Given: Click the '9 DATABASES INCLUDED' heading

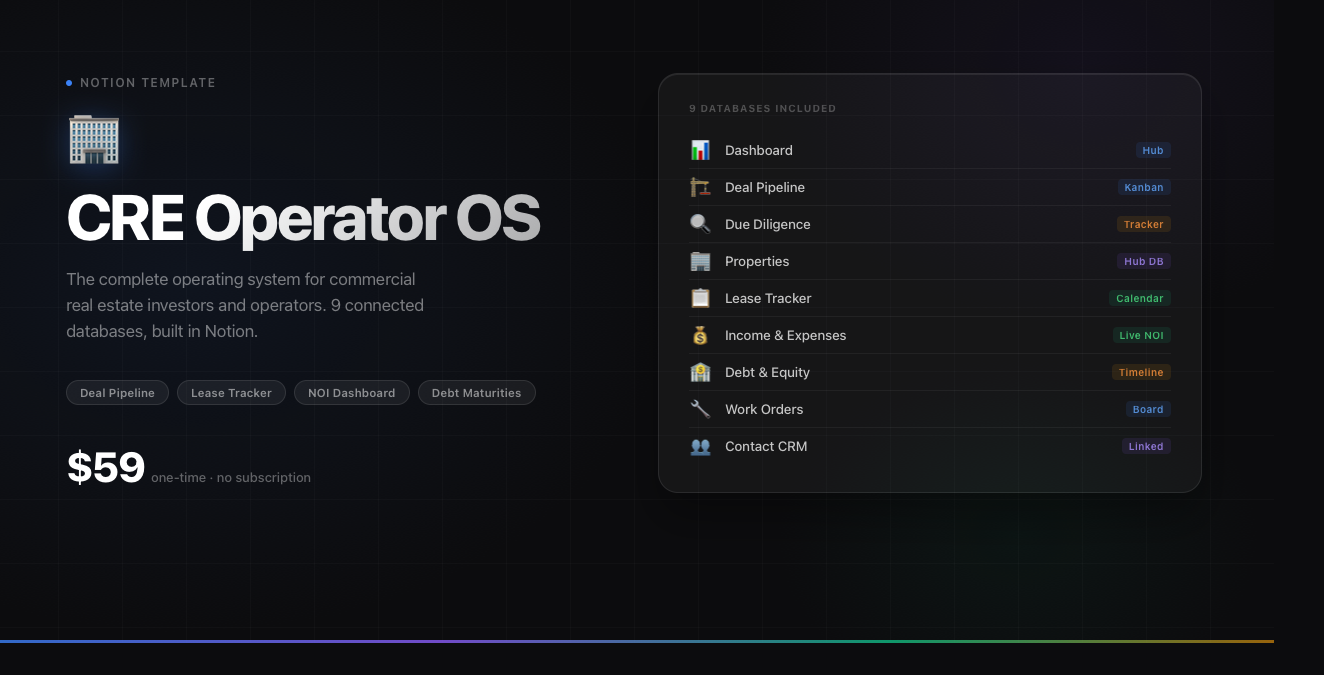Looking at the screenshot, I should (x=763, y=108).
